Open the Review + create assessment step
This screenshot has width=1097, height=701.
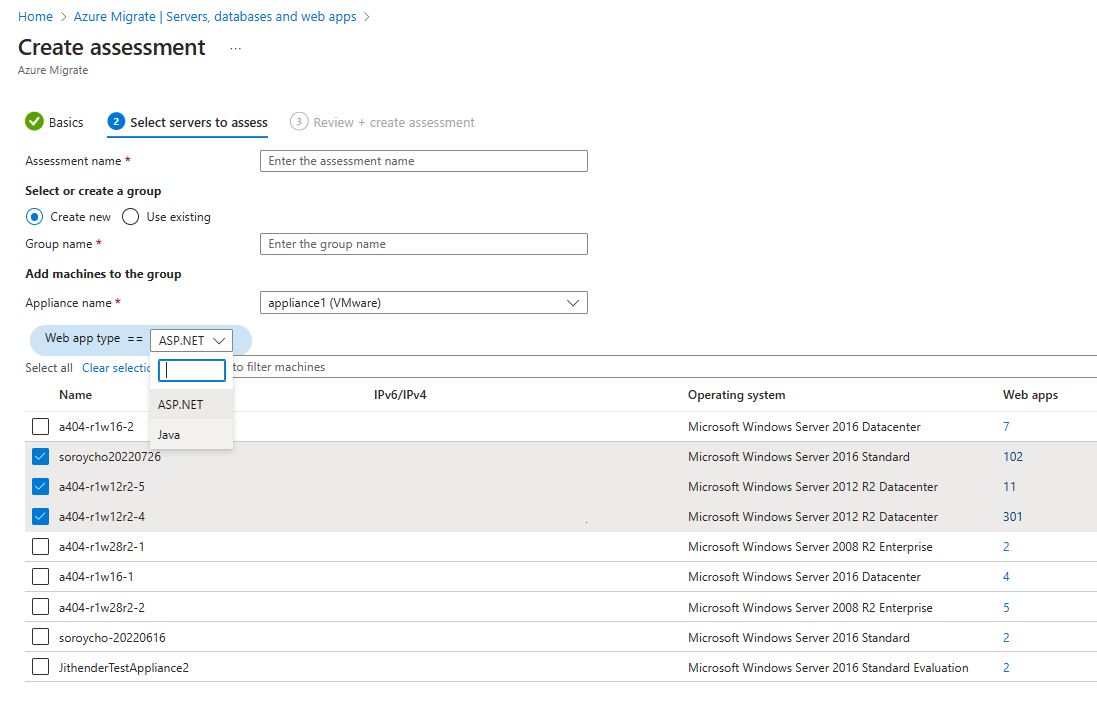[x=392, y=121]
